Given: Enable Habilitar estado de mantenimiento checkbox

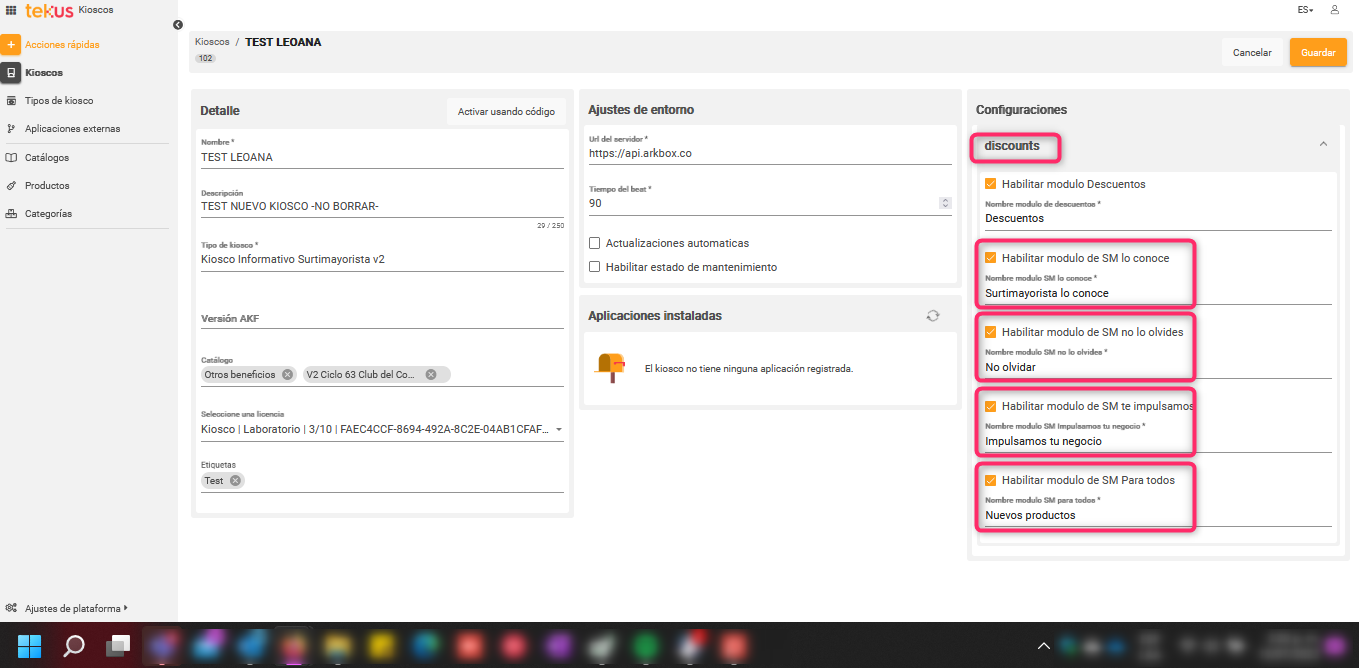Looking at the screenshot, I should [x=595, y=267].
